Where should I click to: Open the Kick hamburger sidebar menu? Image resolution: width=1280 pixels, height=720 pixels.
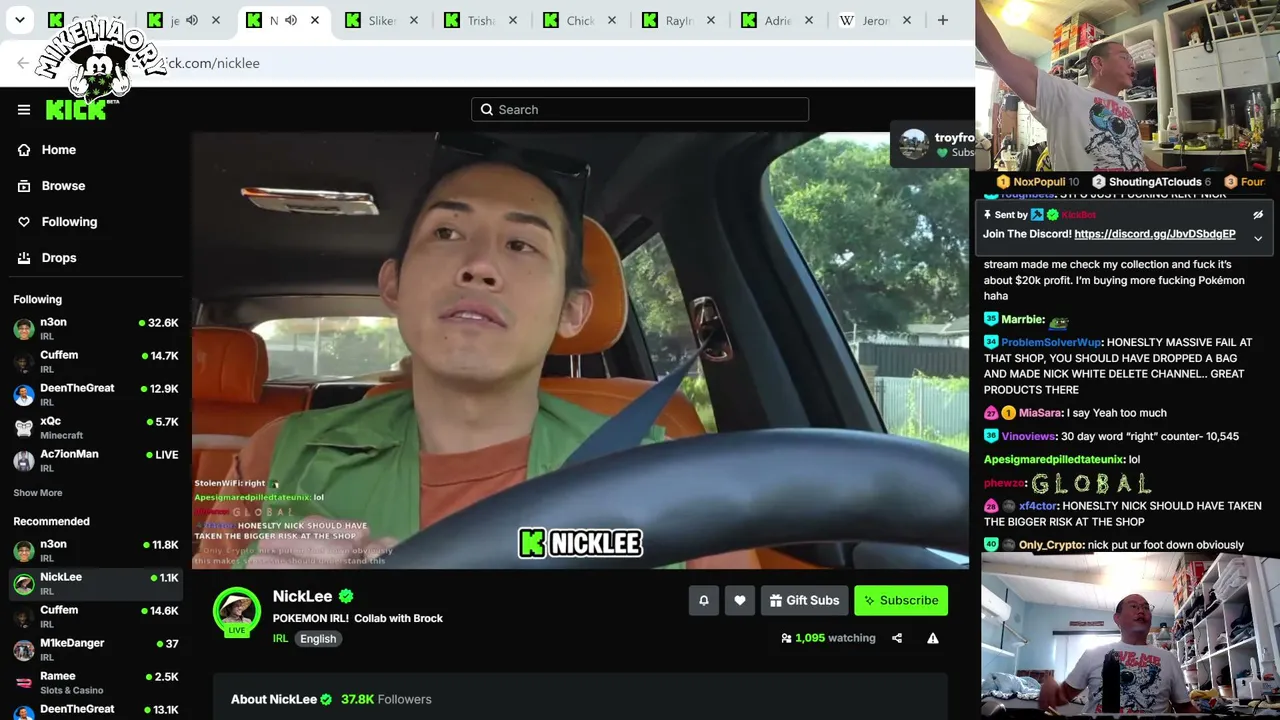(x=24, y=110)
